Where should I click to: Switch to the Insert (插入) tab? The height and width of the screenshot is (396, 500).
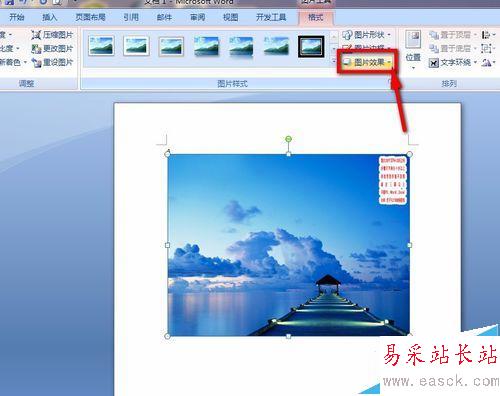point(50,17)
